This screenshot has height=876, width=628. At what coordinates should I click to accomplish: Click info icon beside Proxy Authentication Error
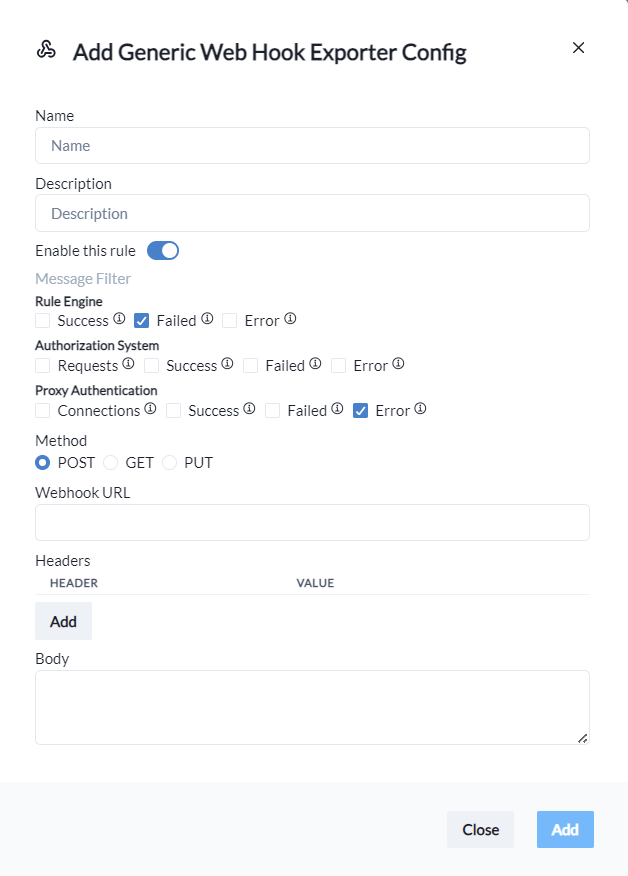(x=420, y=409)
